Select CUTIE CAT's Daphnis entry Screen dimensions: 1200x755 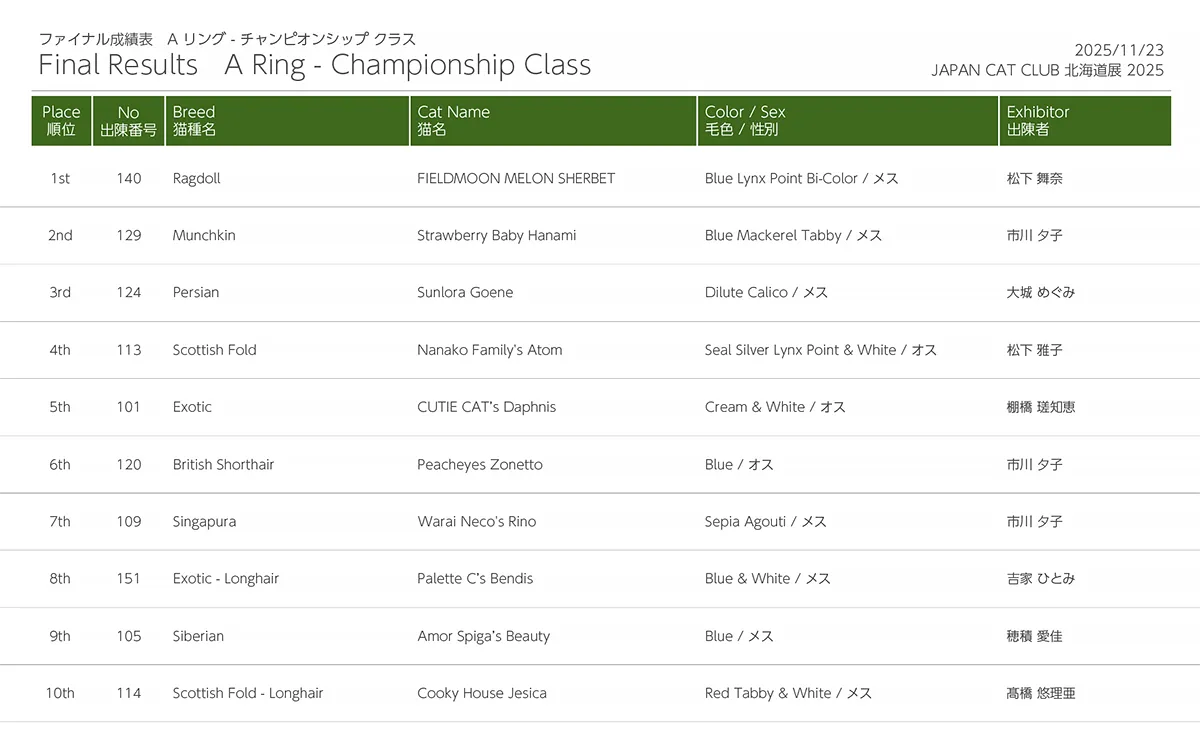click(x=486, y=407)
